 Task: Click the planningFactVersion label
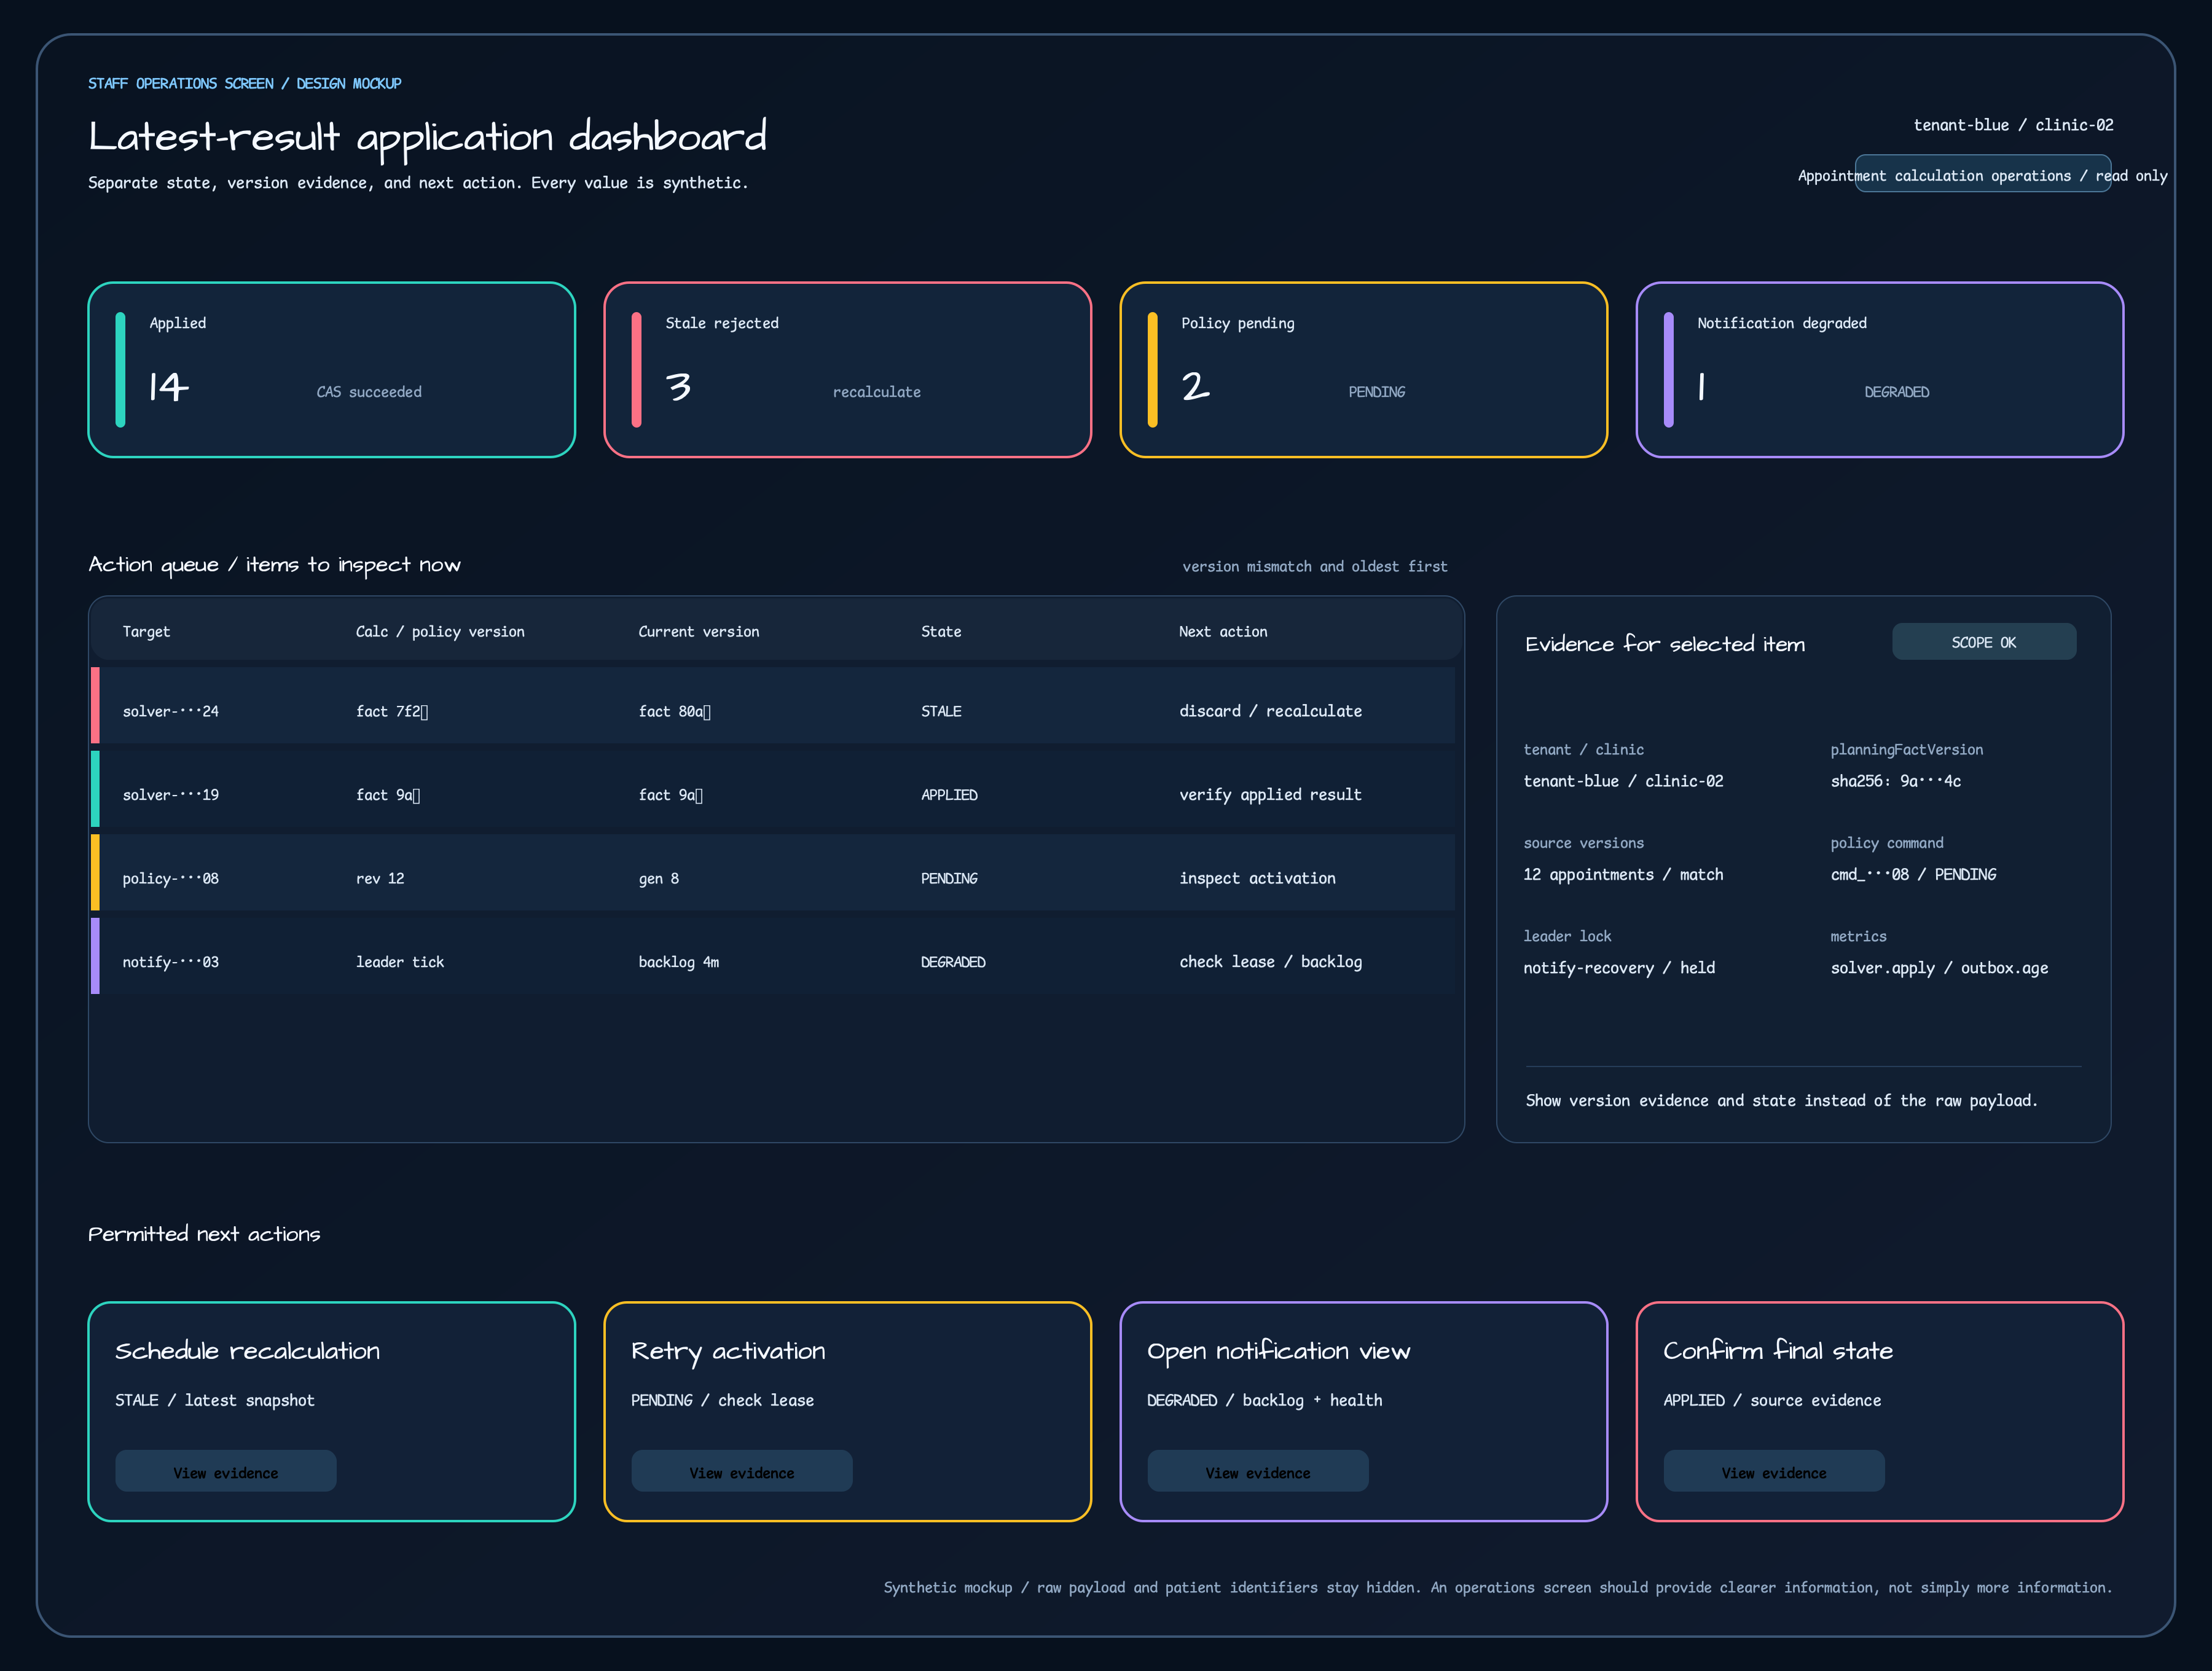pos(1907,750)
